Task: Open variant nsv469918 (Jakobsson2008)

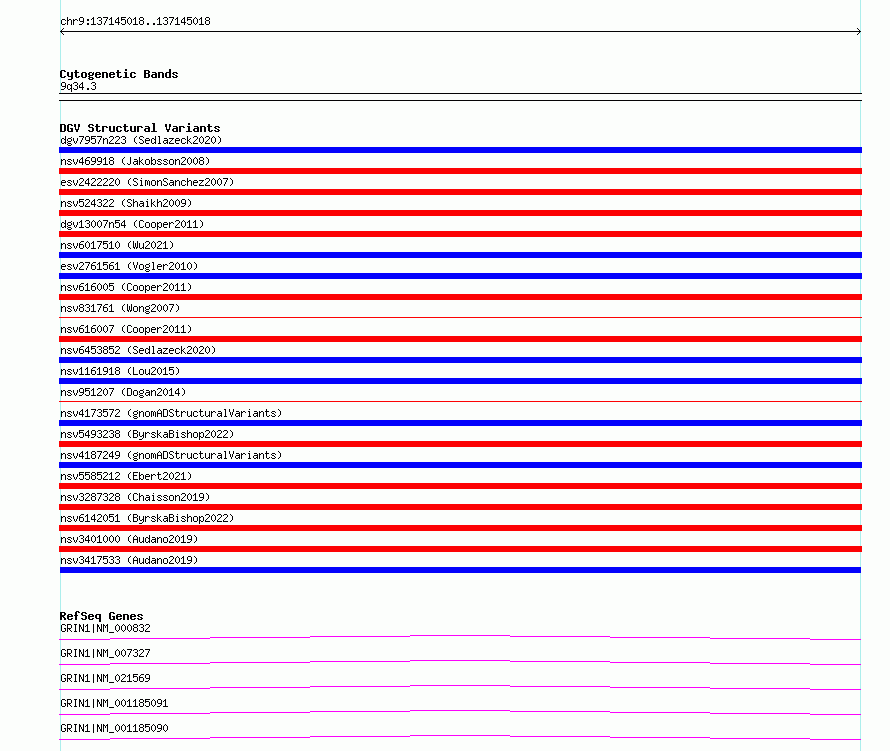Action: point(135,161)
